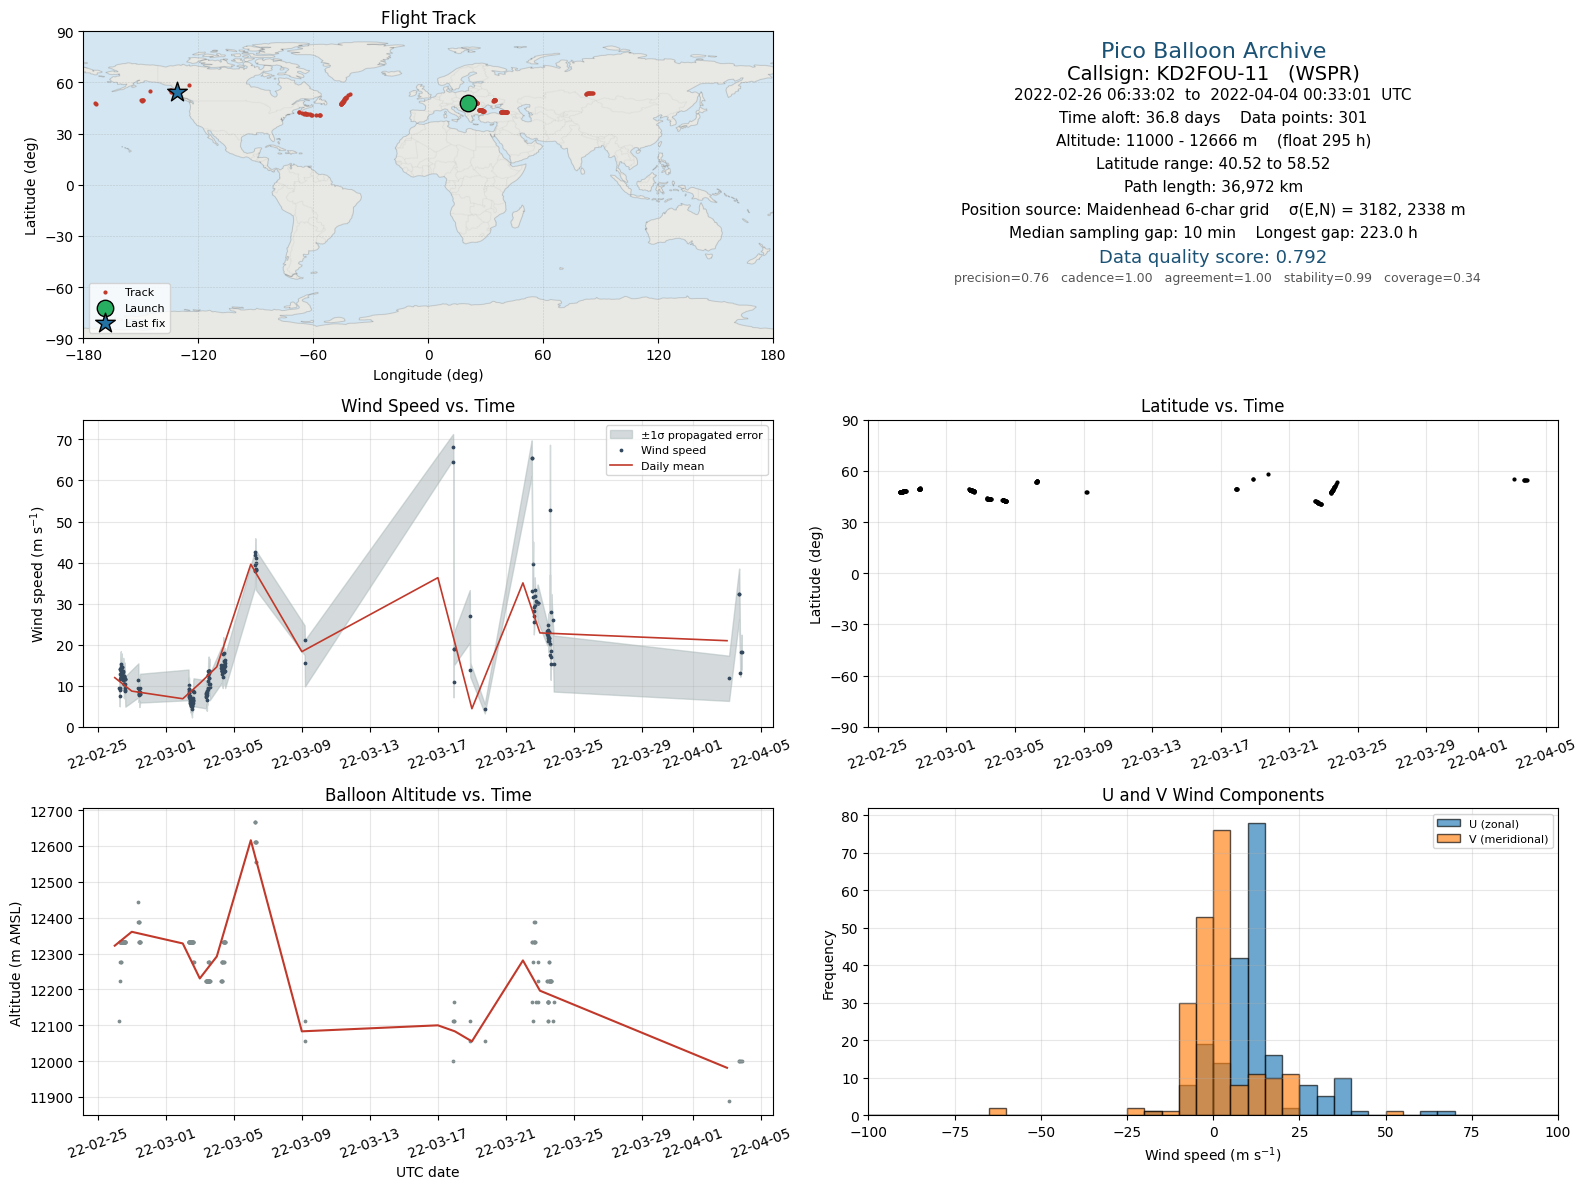Click the 'Median sampling gap: 10 min' text
This screenshot has width=1587, height=1189.
1122,233
